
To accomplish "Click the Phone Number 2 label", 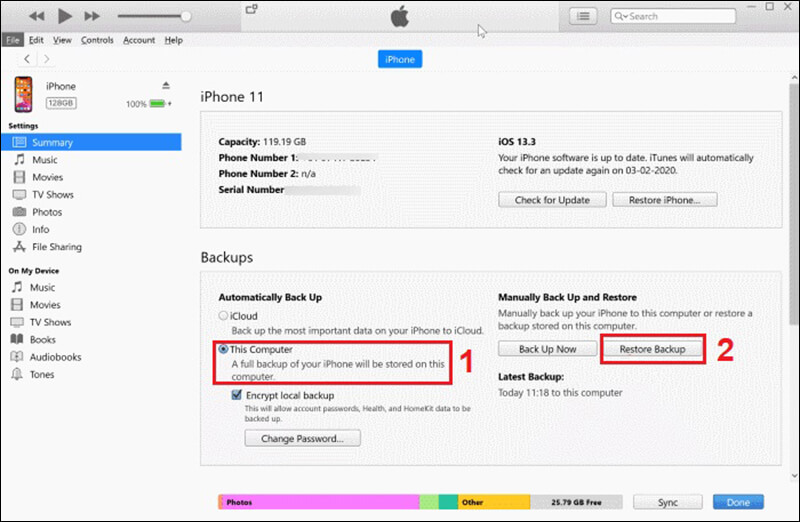I will pyautogui.click(x=258, y=174).
